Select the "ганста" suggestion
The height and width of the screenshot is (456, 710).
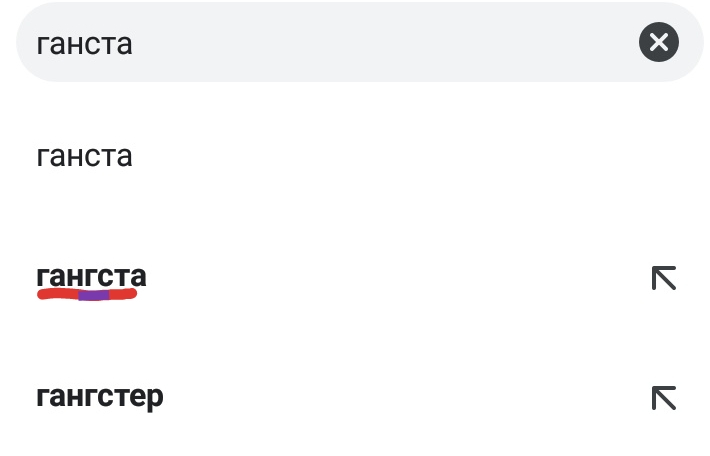coord(84,156)
